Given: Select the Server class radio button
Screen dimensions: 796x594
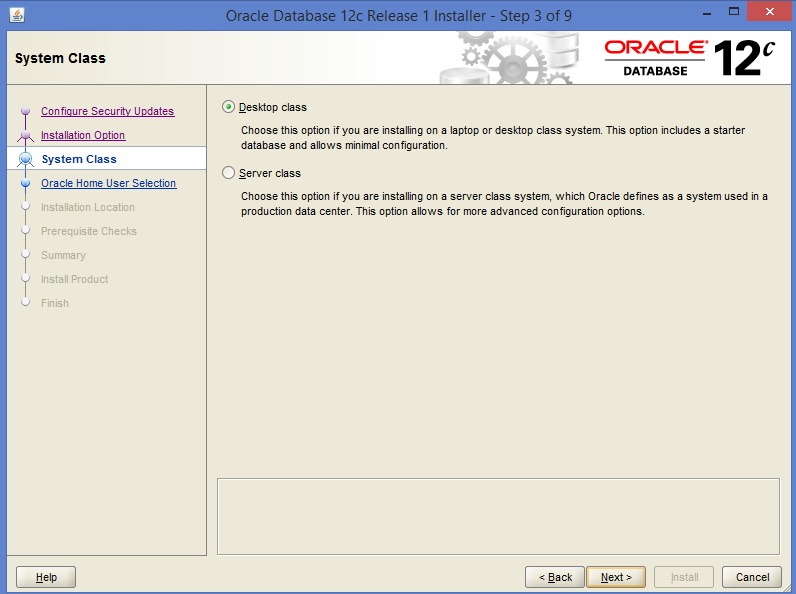Looking at the screenshot, I should pos(228,173).
